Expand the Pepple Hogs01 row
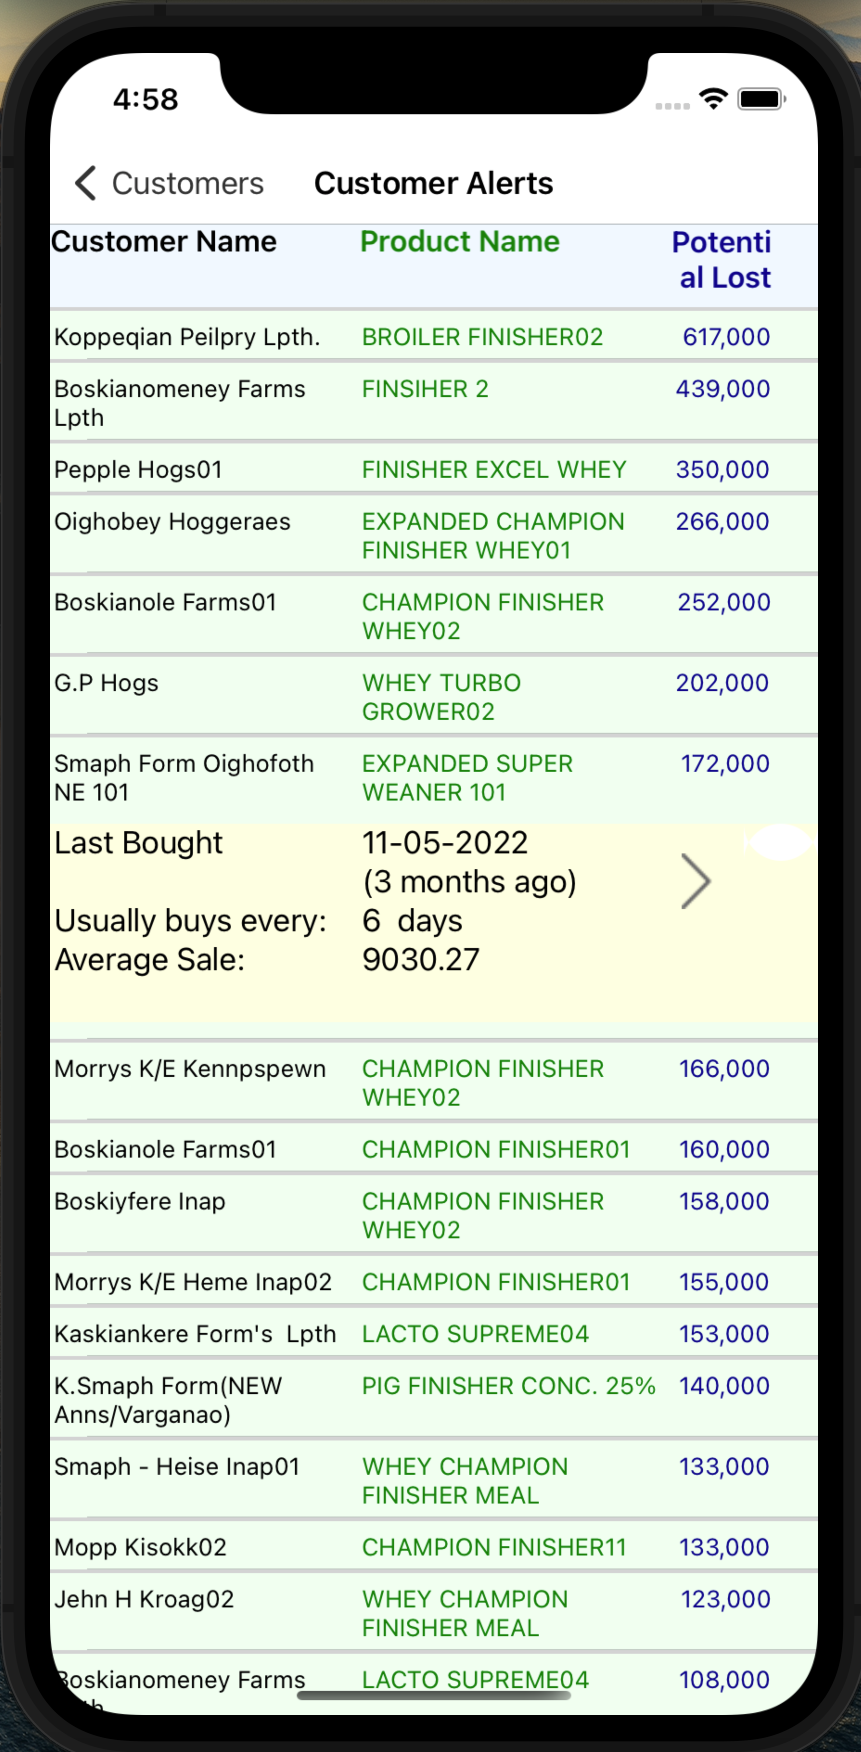Screen dimensions: 861x1752 click(434, 470)
